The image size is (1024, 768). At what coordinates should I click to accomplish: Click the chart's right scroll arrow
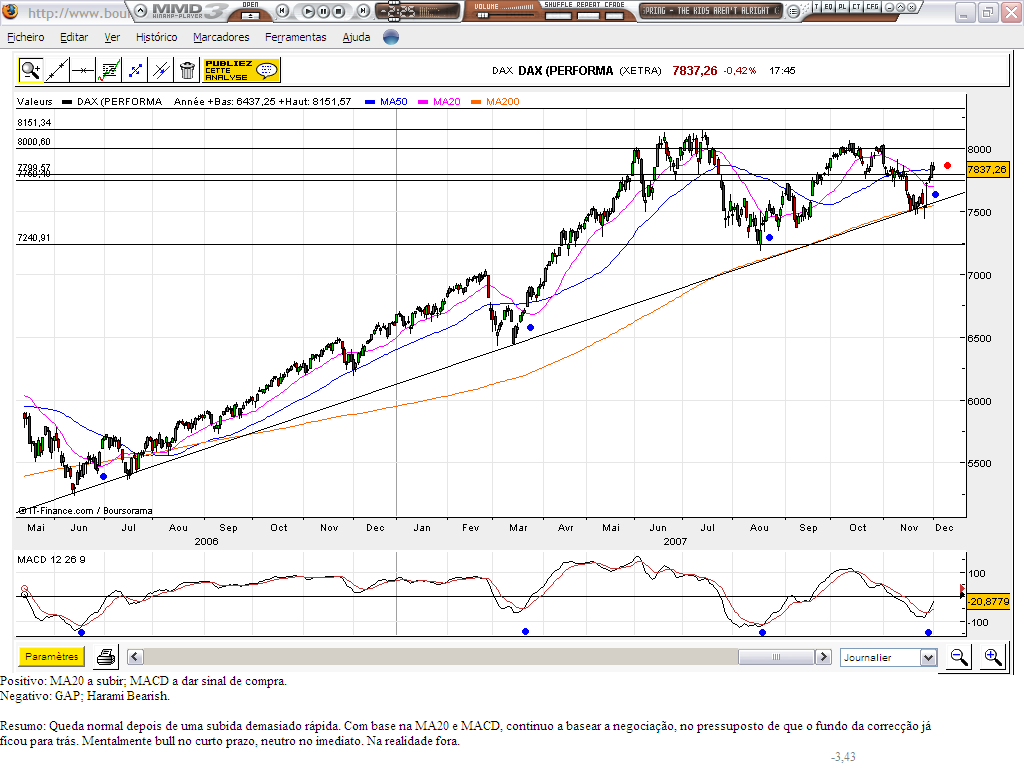click(x=824, y=657)
